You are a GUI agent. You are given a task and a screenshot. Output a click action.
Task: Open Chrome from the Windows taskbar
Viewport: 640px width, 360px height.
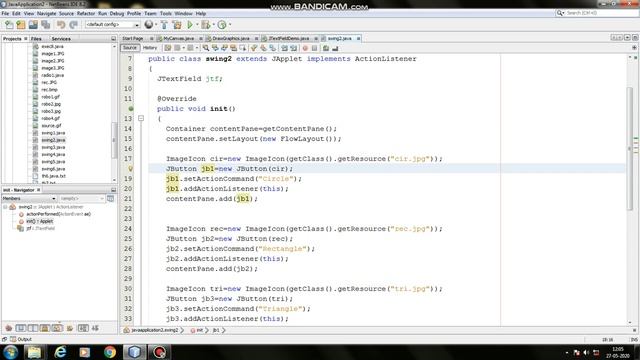click(109, 352)
